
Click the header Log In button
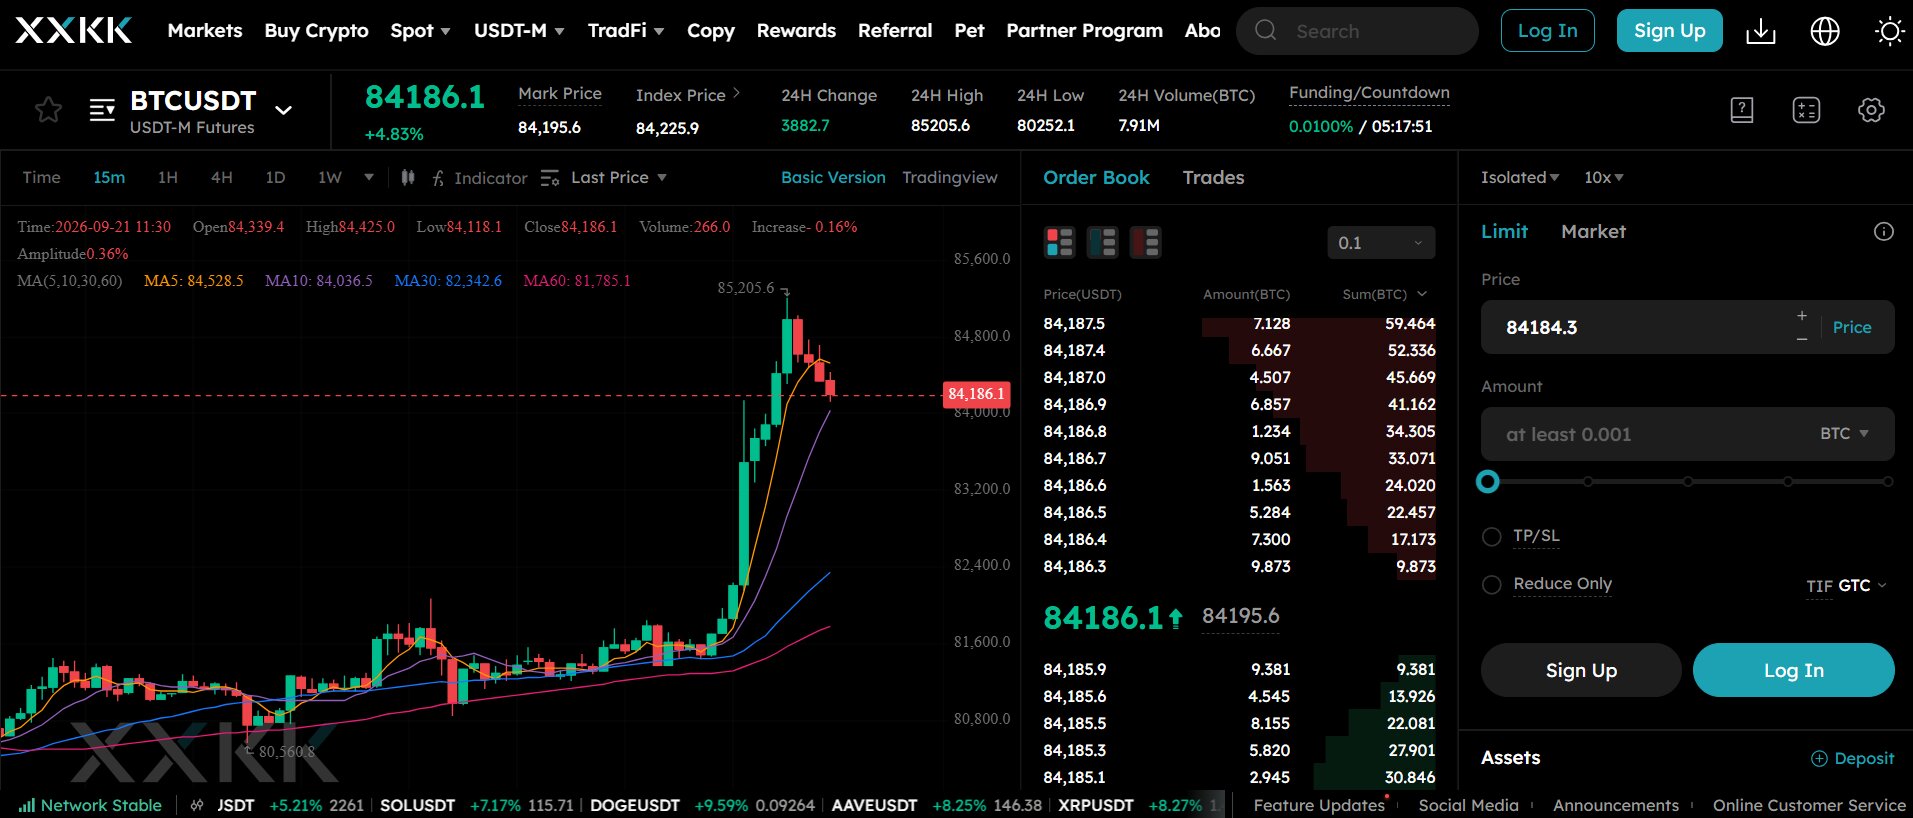click(1547, 31)
